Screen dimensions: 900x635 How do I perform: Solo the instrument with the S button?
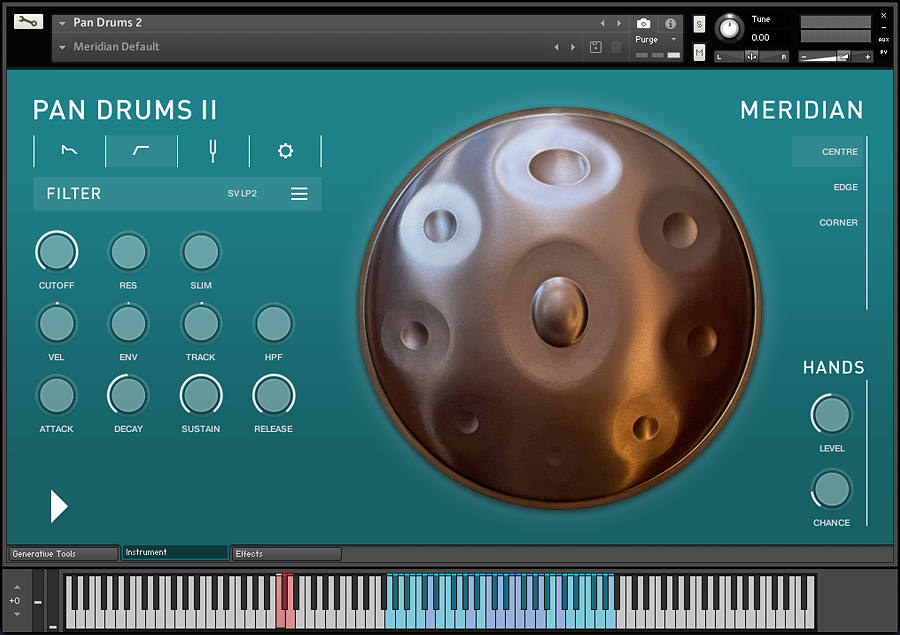[x=699, y=25]
